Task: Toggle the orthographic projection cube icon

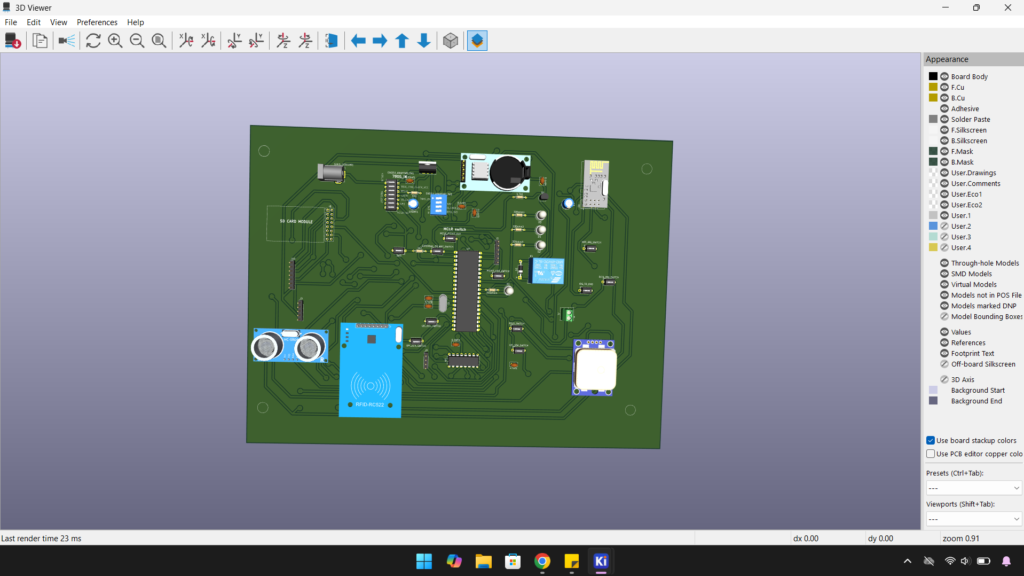Action: point(451,41)
